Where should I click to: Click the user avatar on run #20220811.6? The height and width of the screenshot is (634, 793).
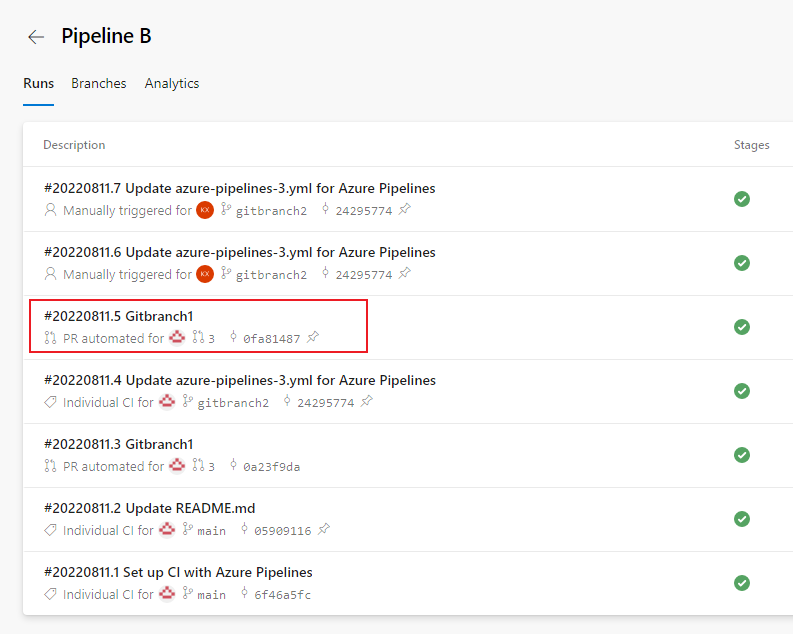205,274
